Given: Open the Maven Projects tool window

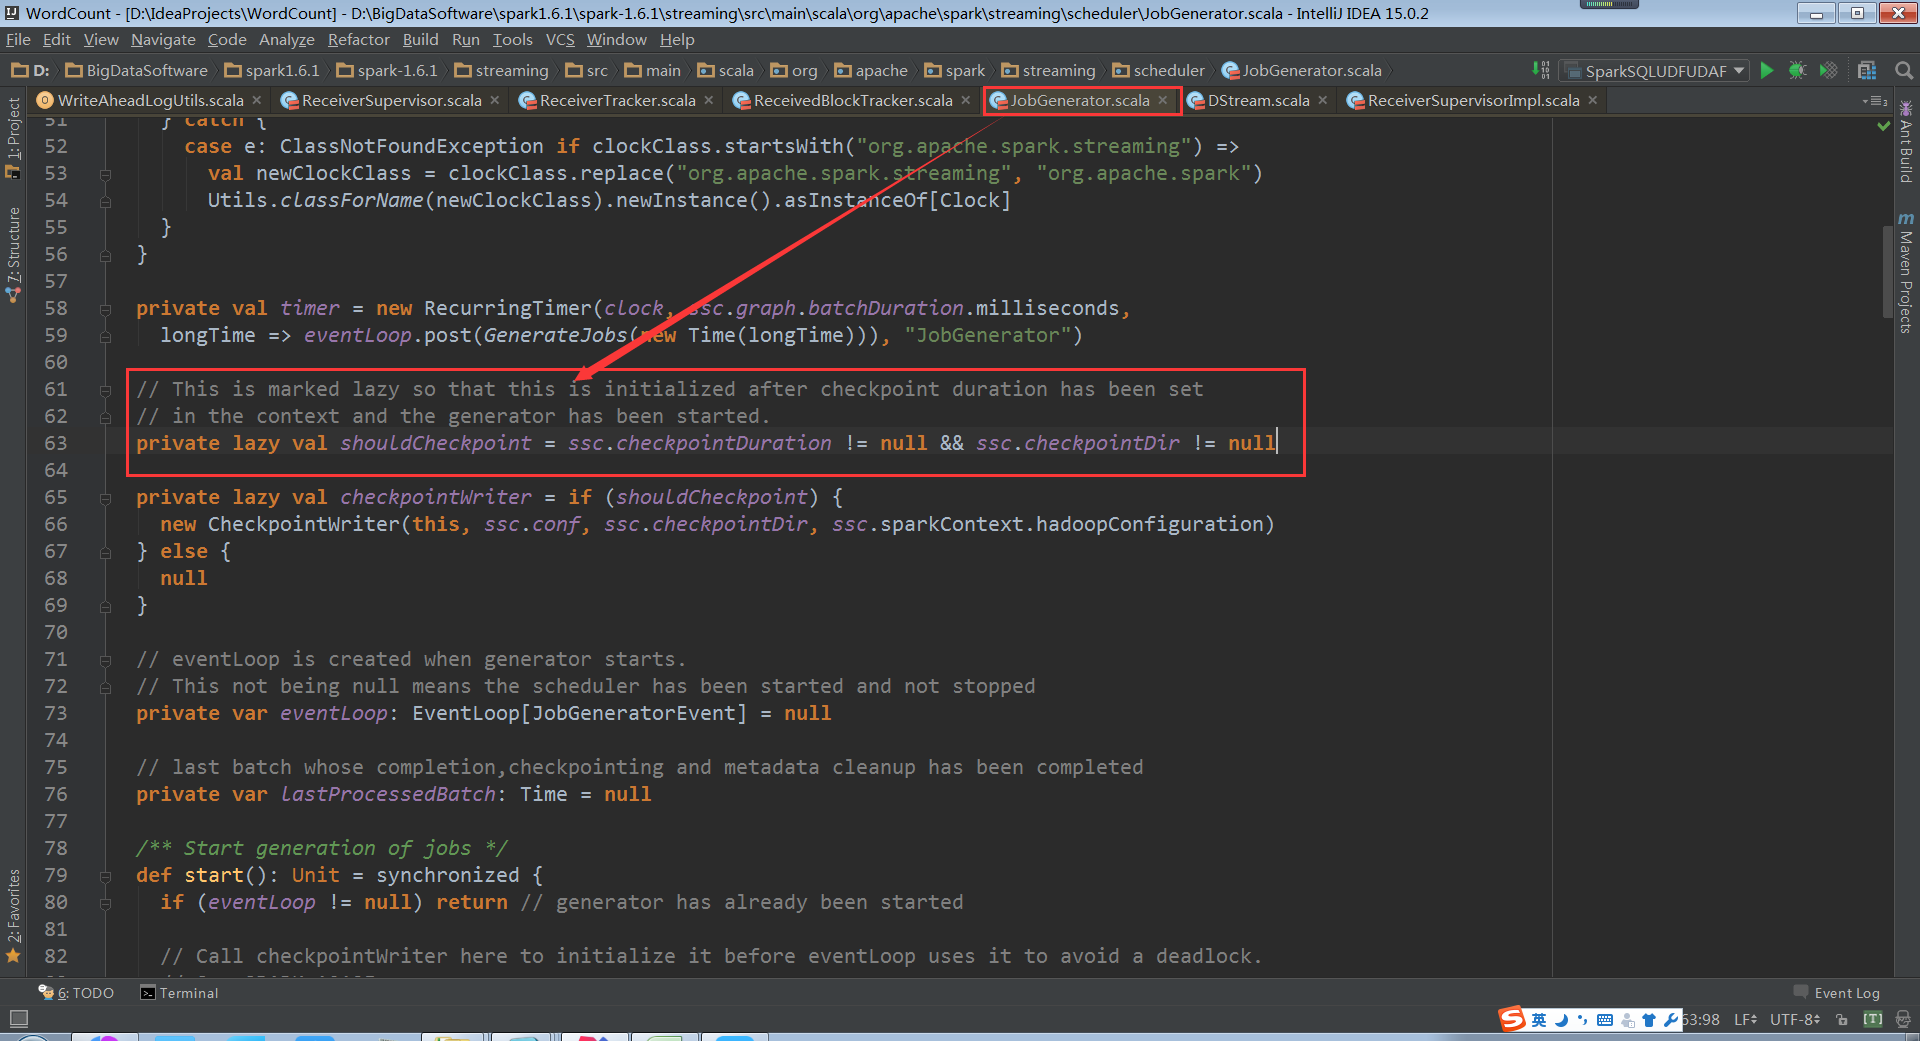Looking at the screenshot, I should (1906, 272).
